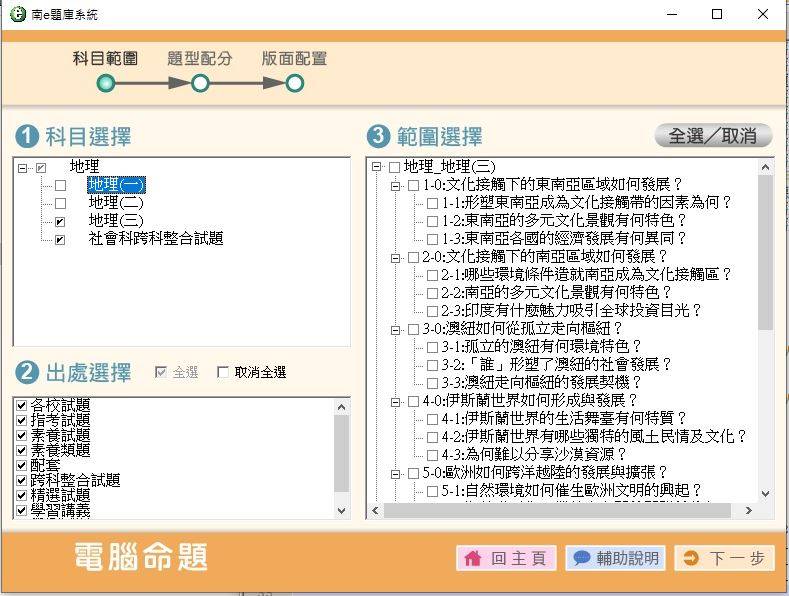
Task: Collapse the 地理 subject tree node
Action: click(x=22, y=168)
